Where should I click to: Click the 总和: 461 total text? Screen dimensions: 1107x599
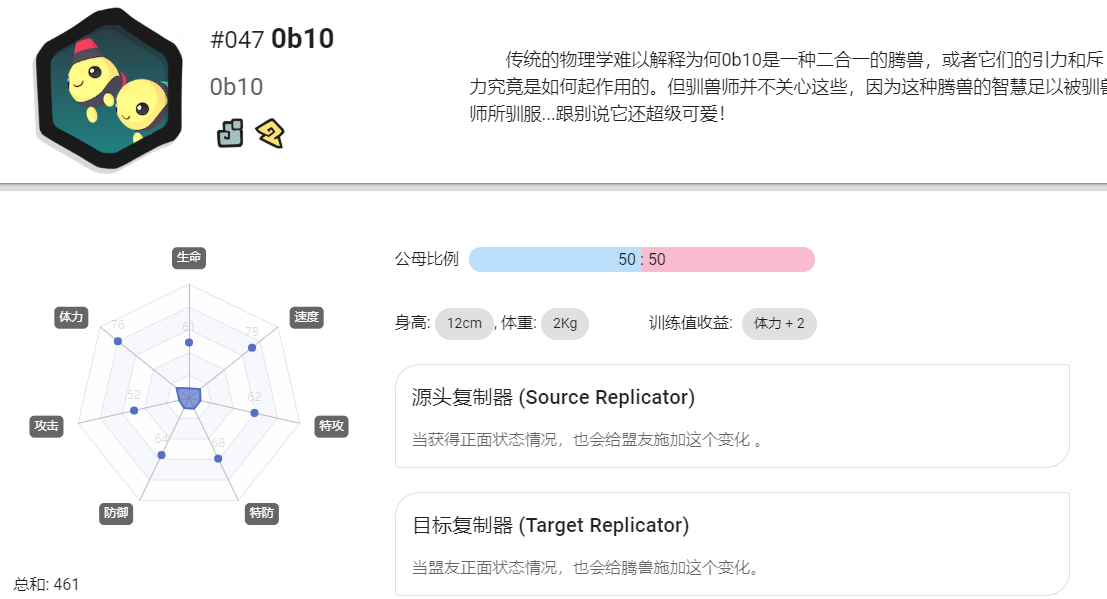(x=47, y=584)
